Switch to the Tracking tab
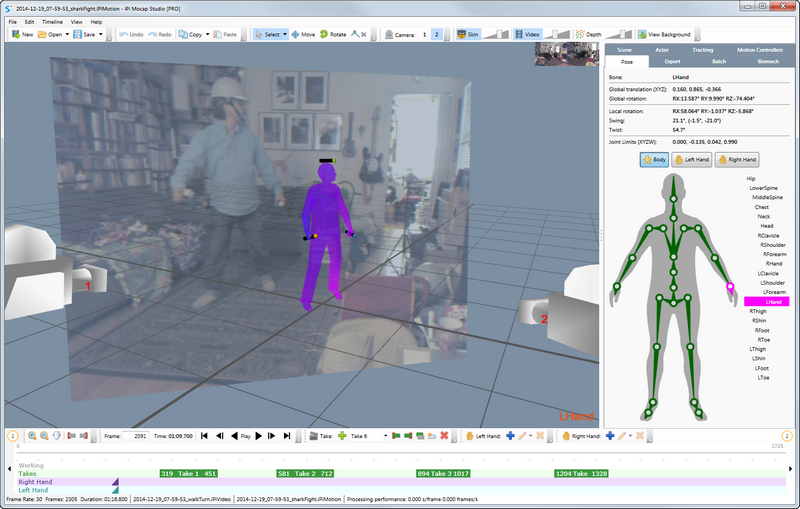 point(703,49)
